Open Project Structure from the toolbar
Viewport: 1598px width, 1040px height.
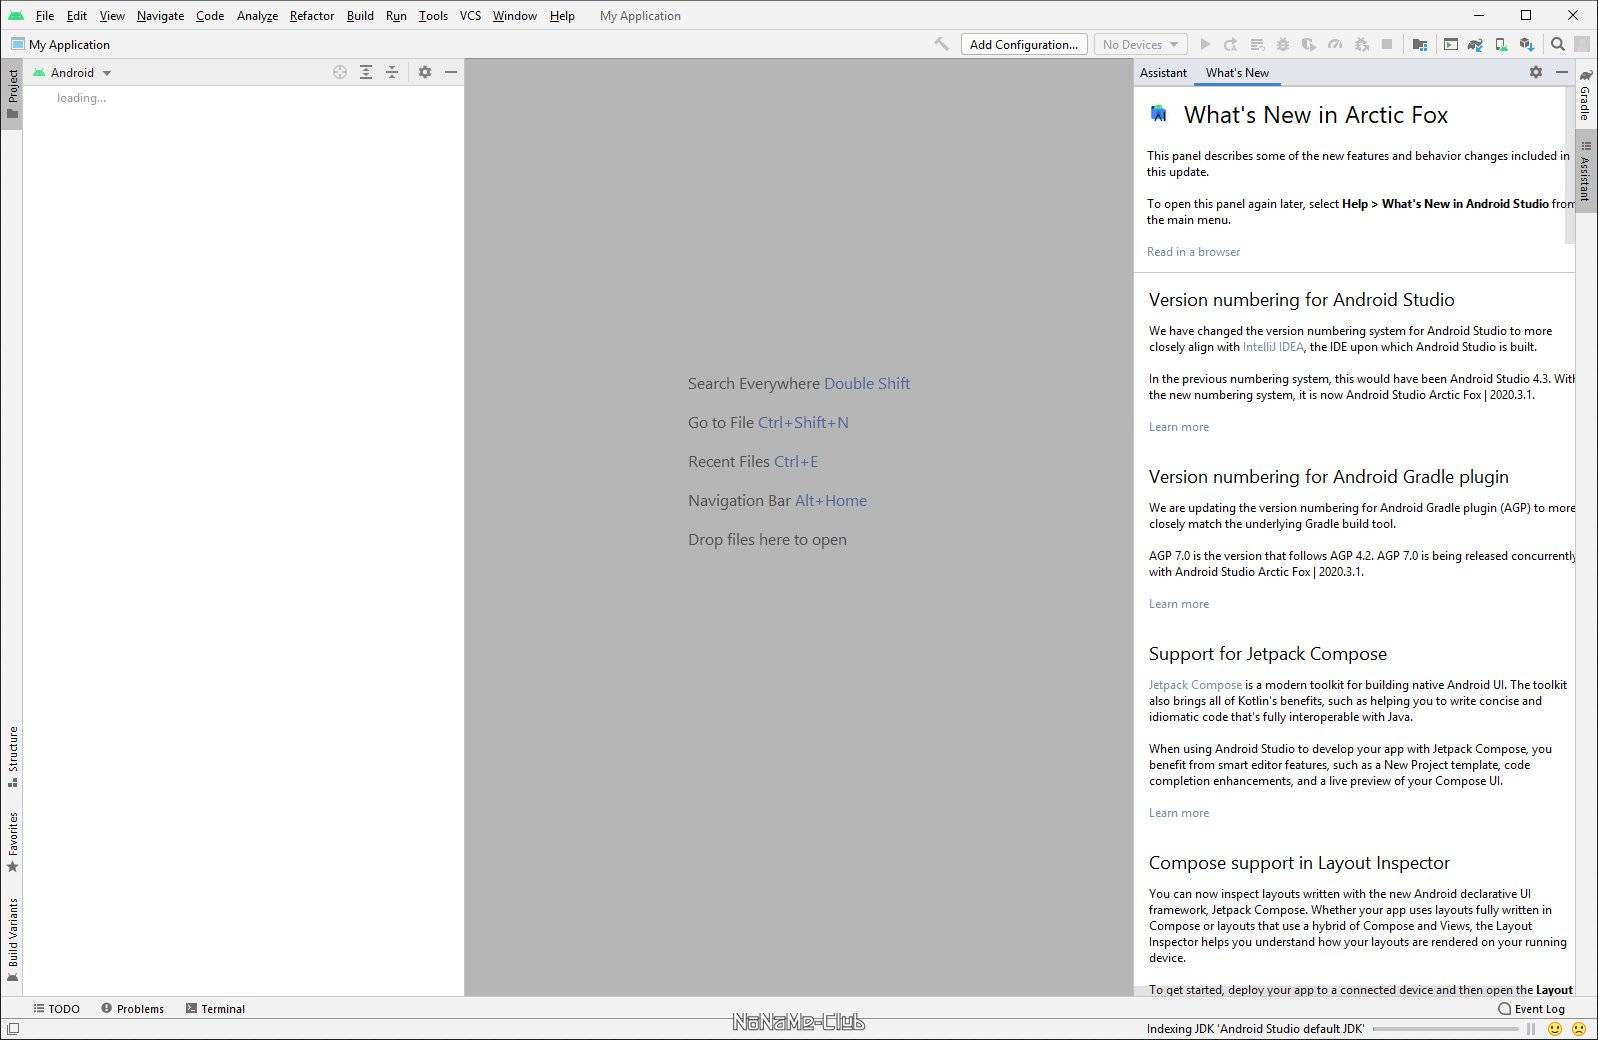[x=1420, y=44]
